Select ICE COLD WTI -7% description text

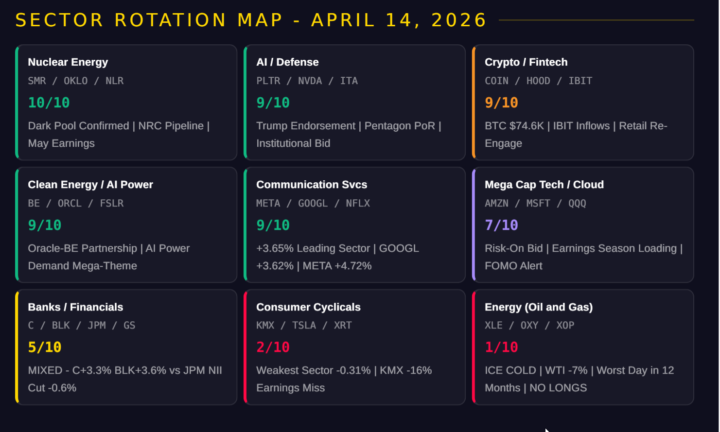tap(579, 379)
